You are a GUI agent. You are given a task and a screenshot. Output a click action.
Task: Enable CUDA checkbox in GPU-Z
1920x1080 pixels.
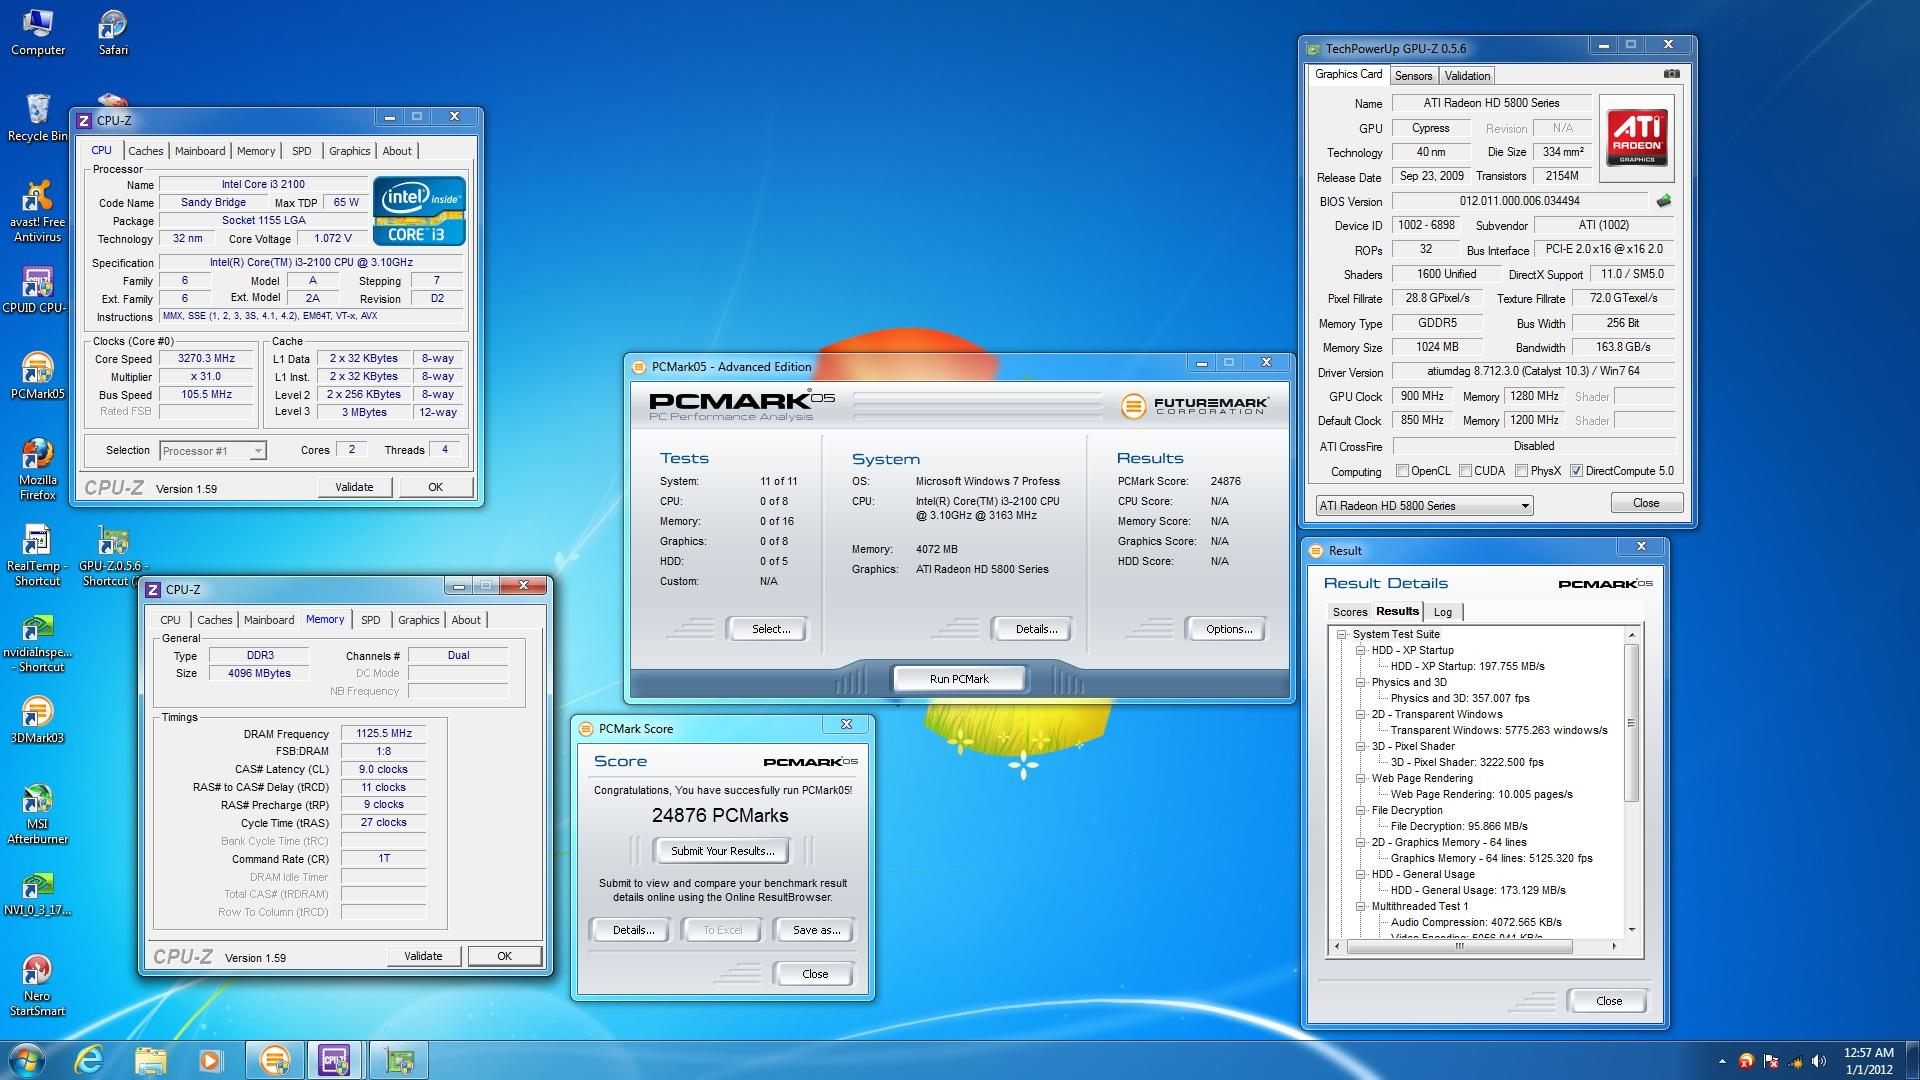(x=1465, y=471)
